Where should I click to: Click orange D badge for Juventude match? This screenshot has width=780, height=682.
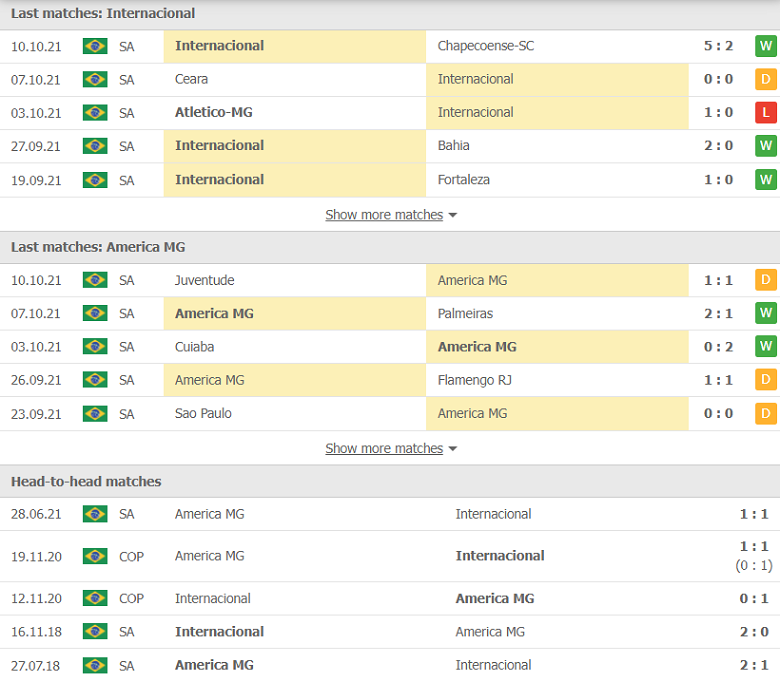(x=766, y=280)
